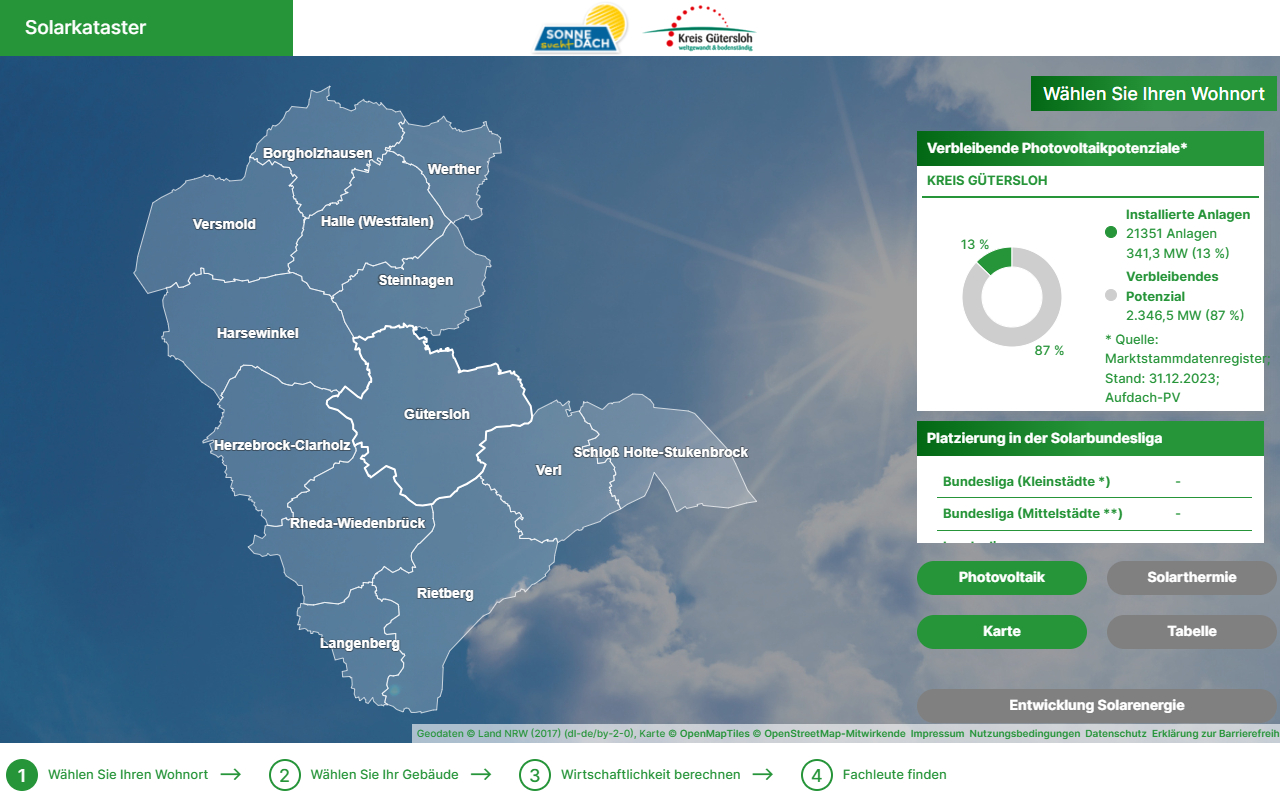The image size is (1280, 800).
Task: Click the step 1 circle icon
Action: click(22, 775)
